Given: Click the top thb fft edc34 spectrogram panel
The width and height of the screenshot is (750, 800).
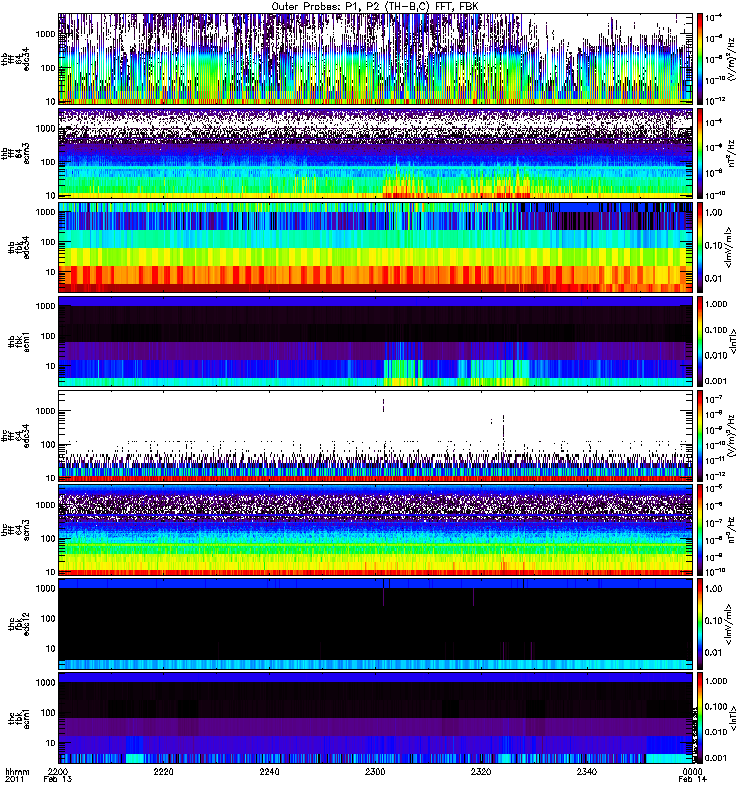Looking at the screenshot, I should pos(375,58).
